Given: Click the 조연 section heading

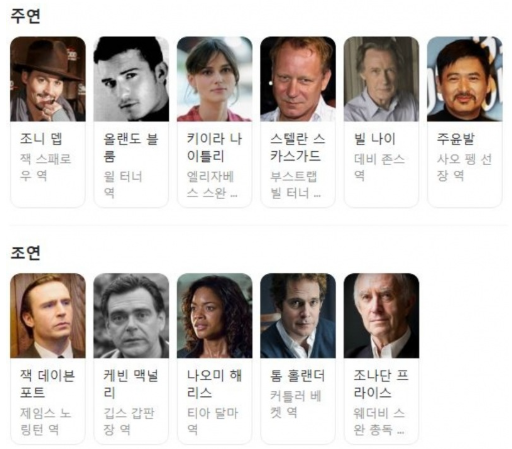Looking at the screenshot, I should pos(25,253).
